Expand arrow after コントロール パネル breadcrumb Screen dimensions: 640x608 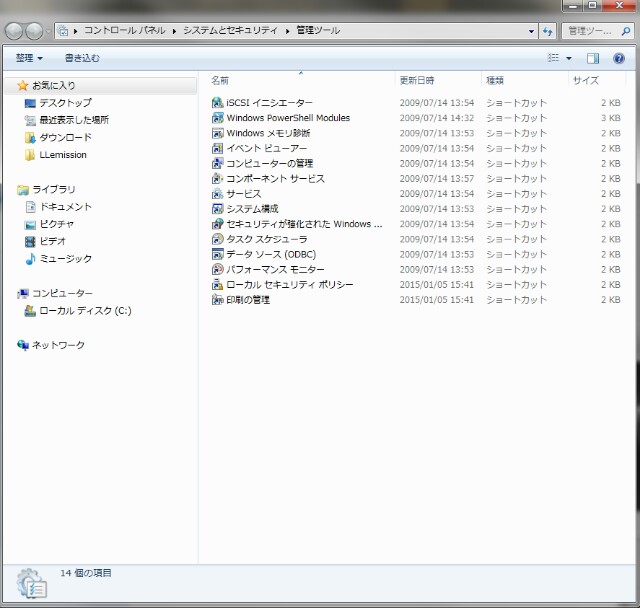point(174,31)
